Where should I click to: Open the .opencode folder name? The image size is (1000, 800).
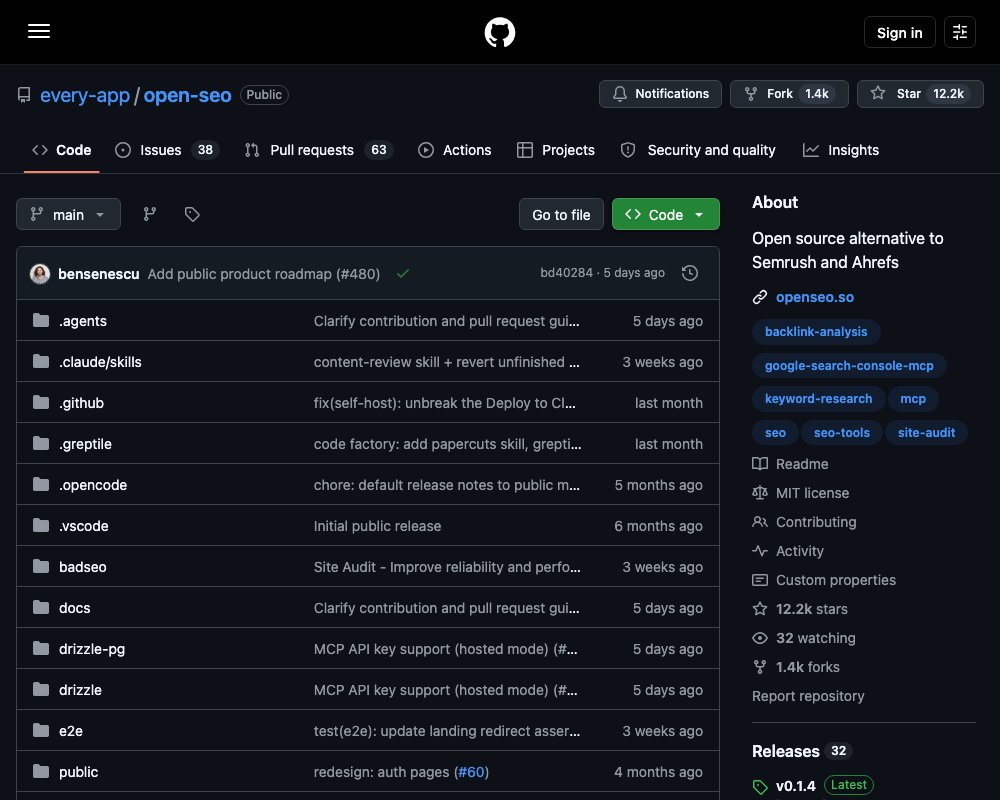pyautogui.click(x=92, y=485)
